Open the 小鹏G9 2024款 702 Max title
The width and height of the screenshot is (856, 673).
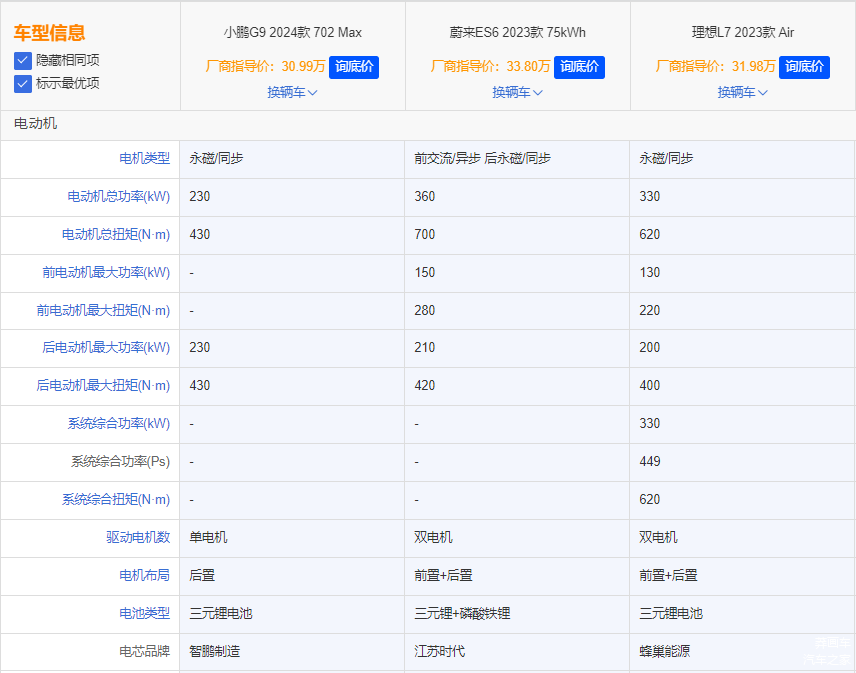(x=293, y=33)
